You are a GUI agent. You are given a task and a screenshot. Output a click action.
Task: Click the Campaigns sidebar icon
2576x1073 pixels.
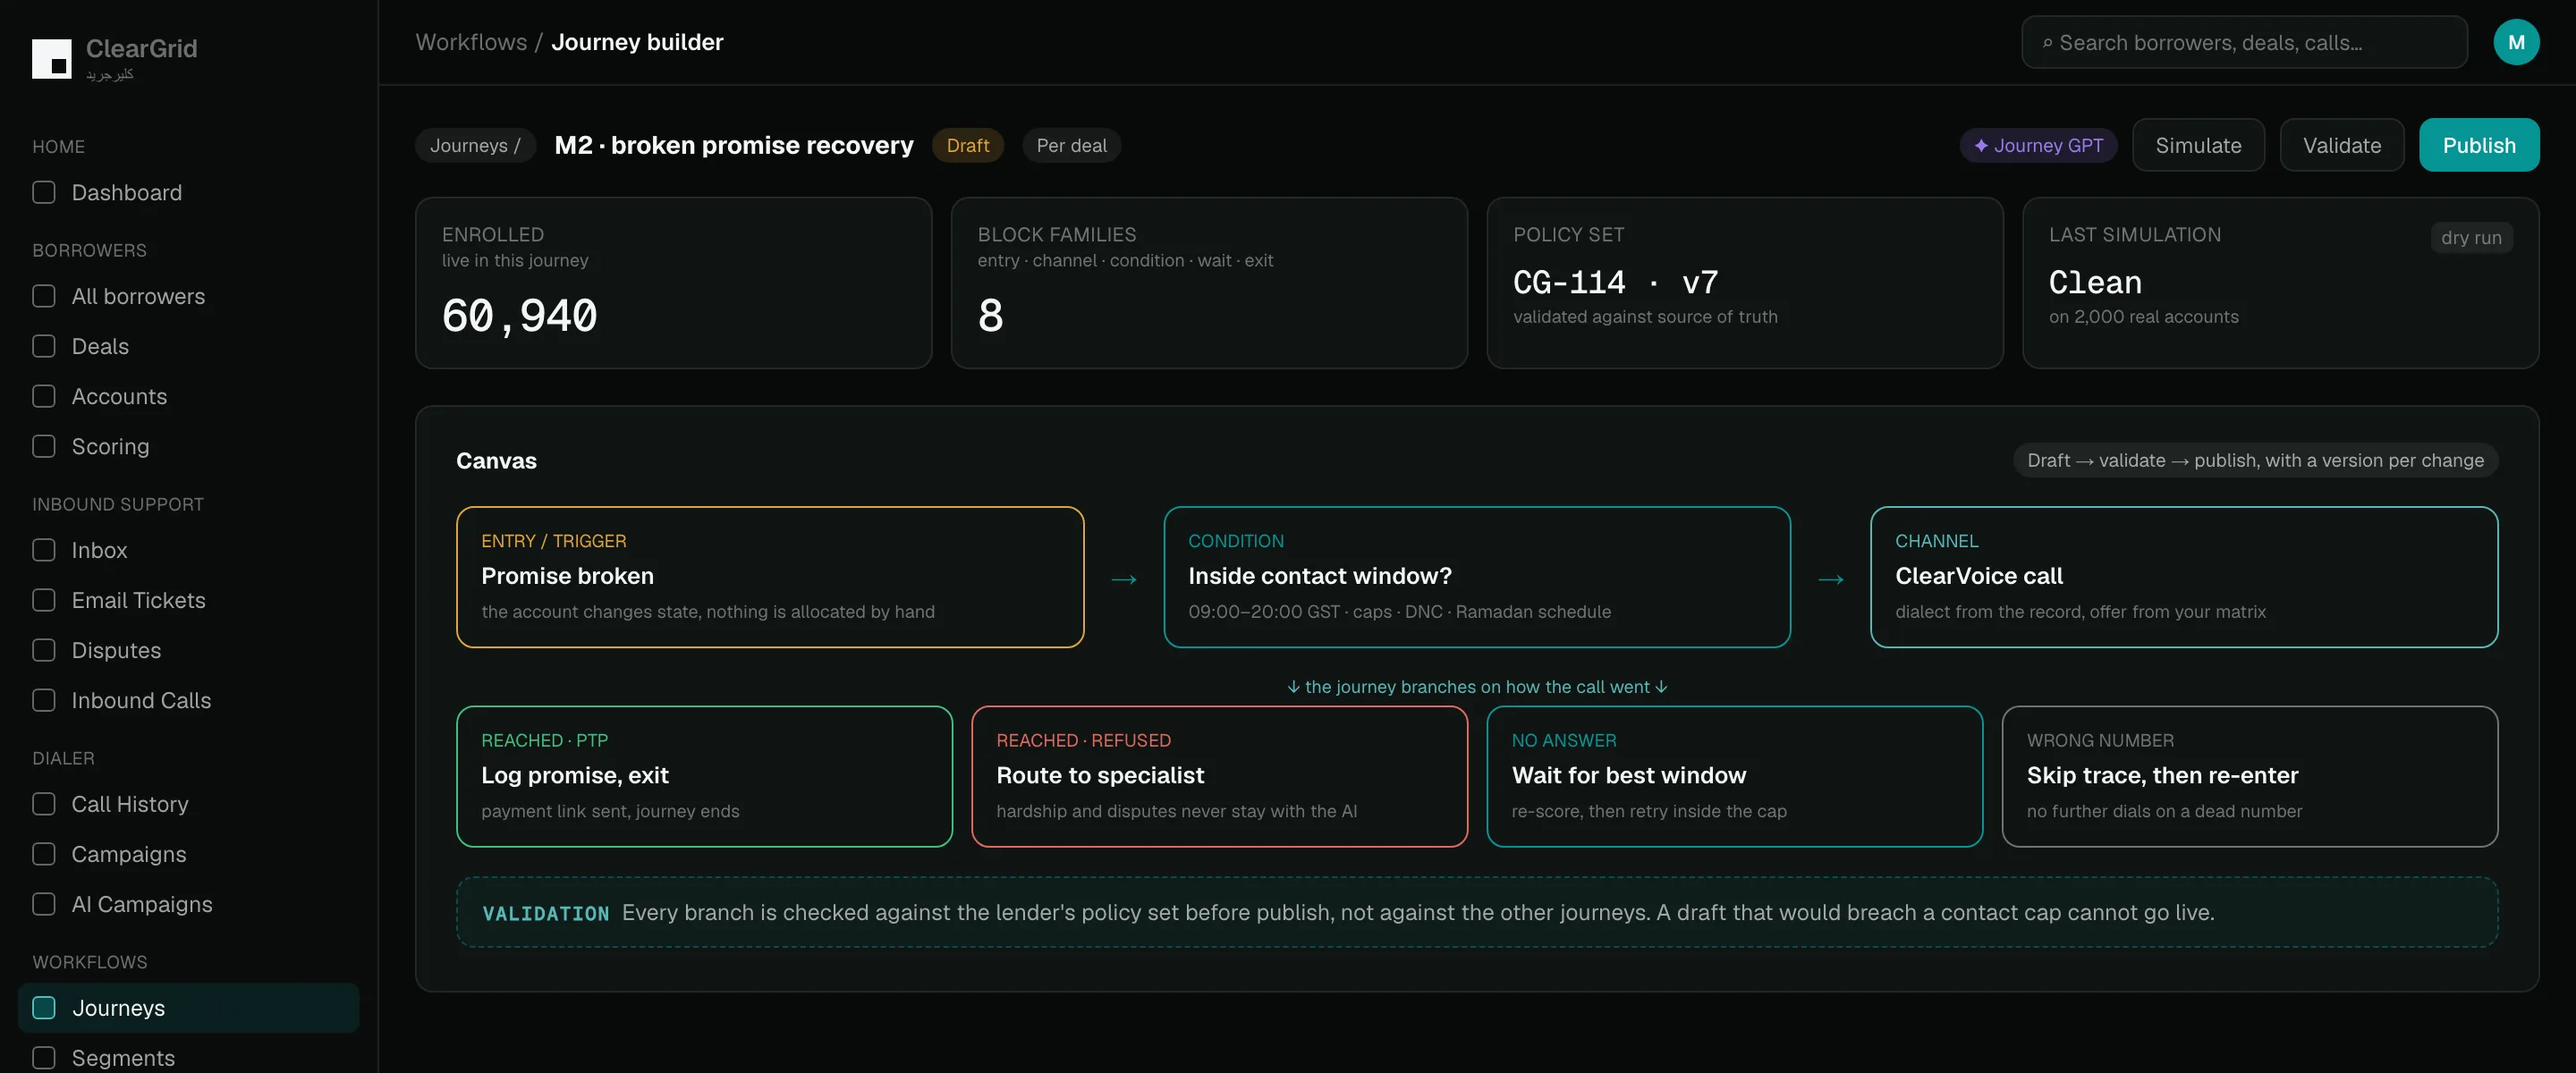[x=44, y=854]
